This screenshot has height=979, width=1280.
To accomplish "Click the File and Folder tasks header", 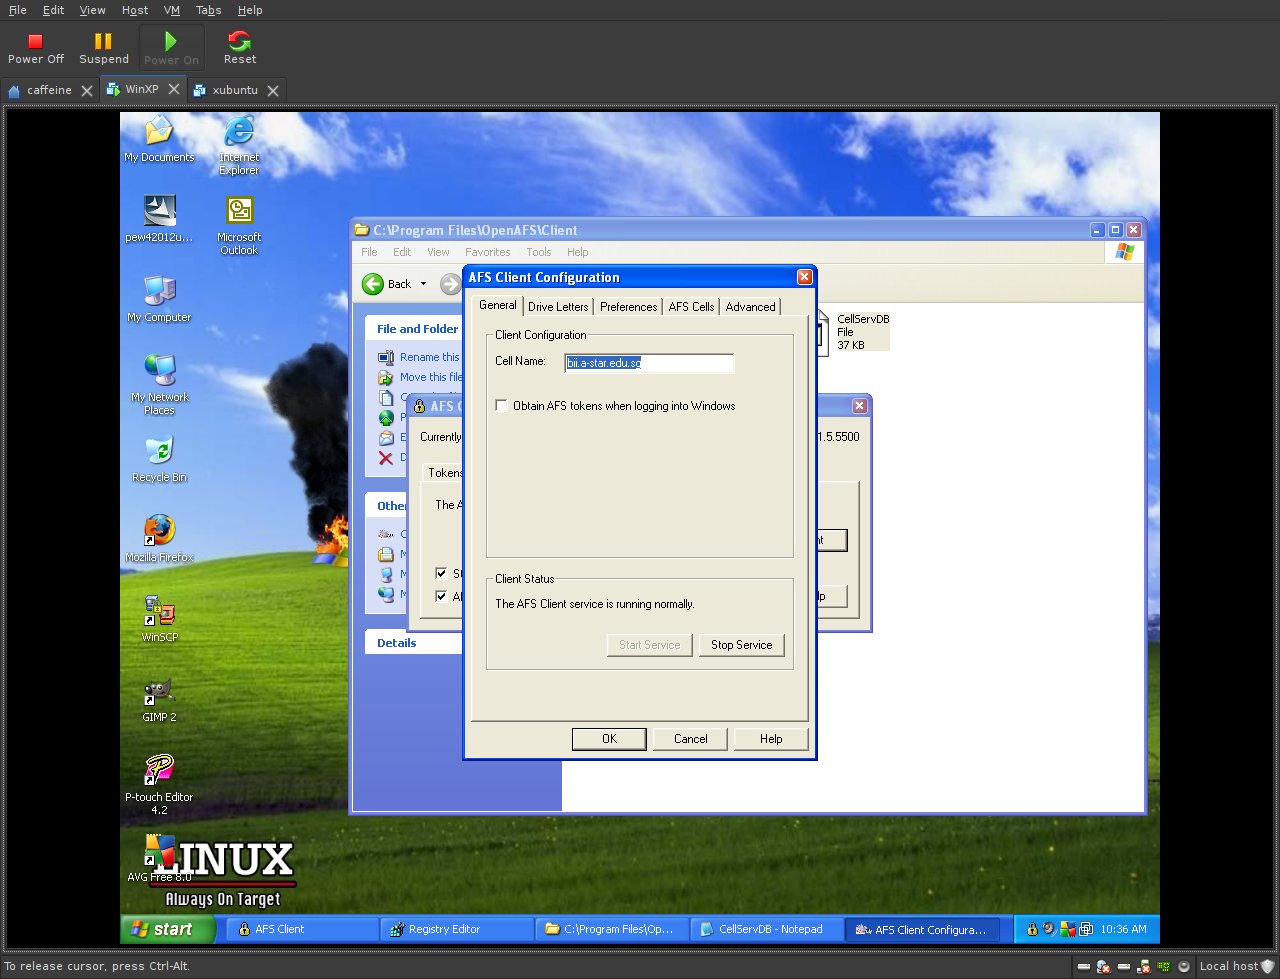I will tap(413, 329).
